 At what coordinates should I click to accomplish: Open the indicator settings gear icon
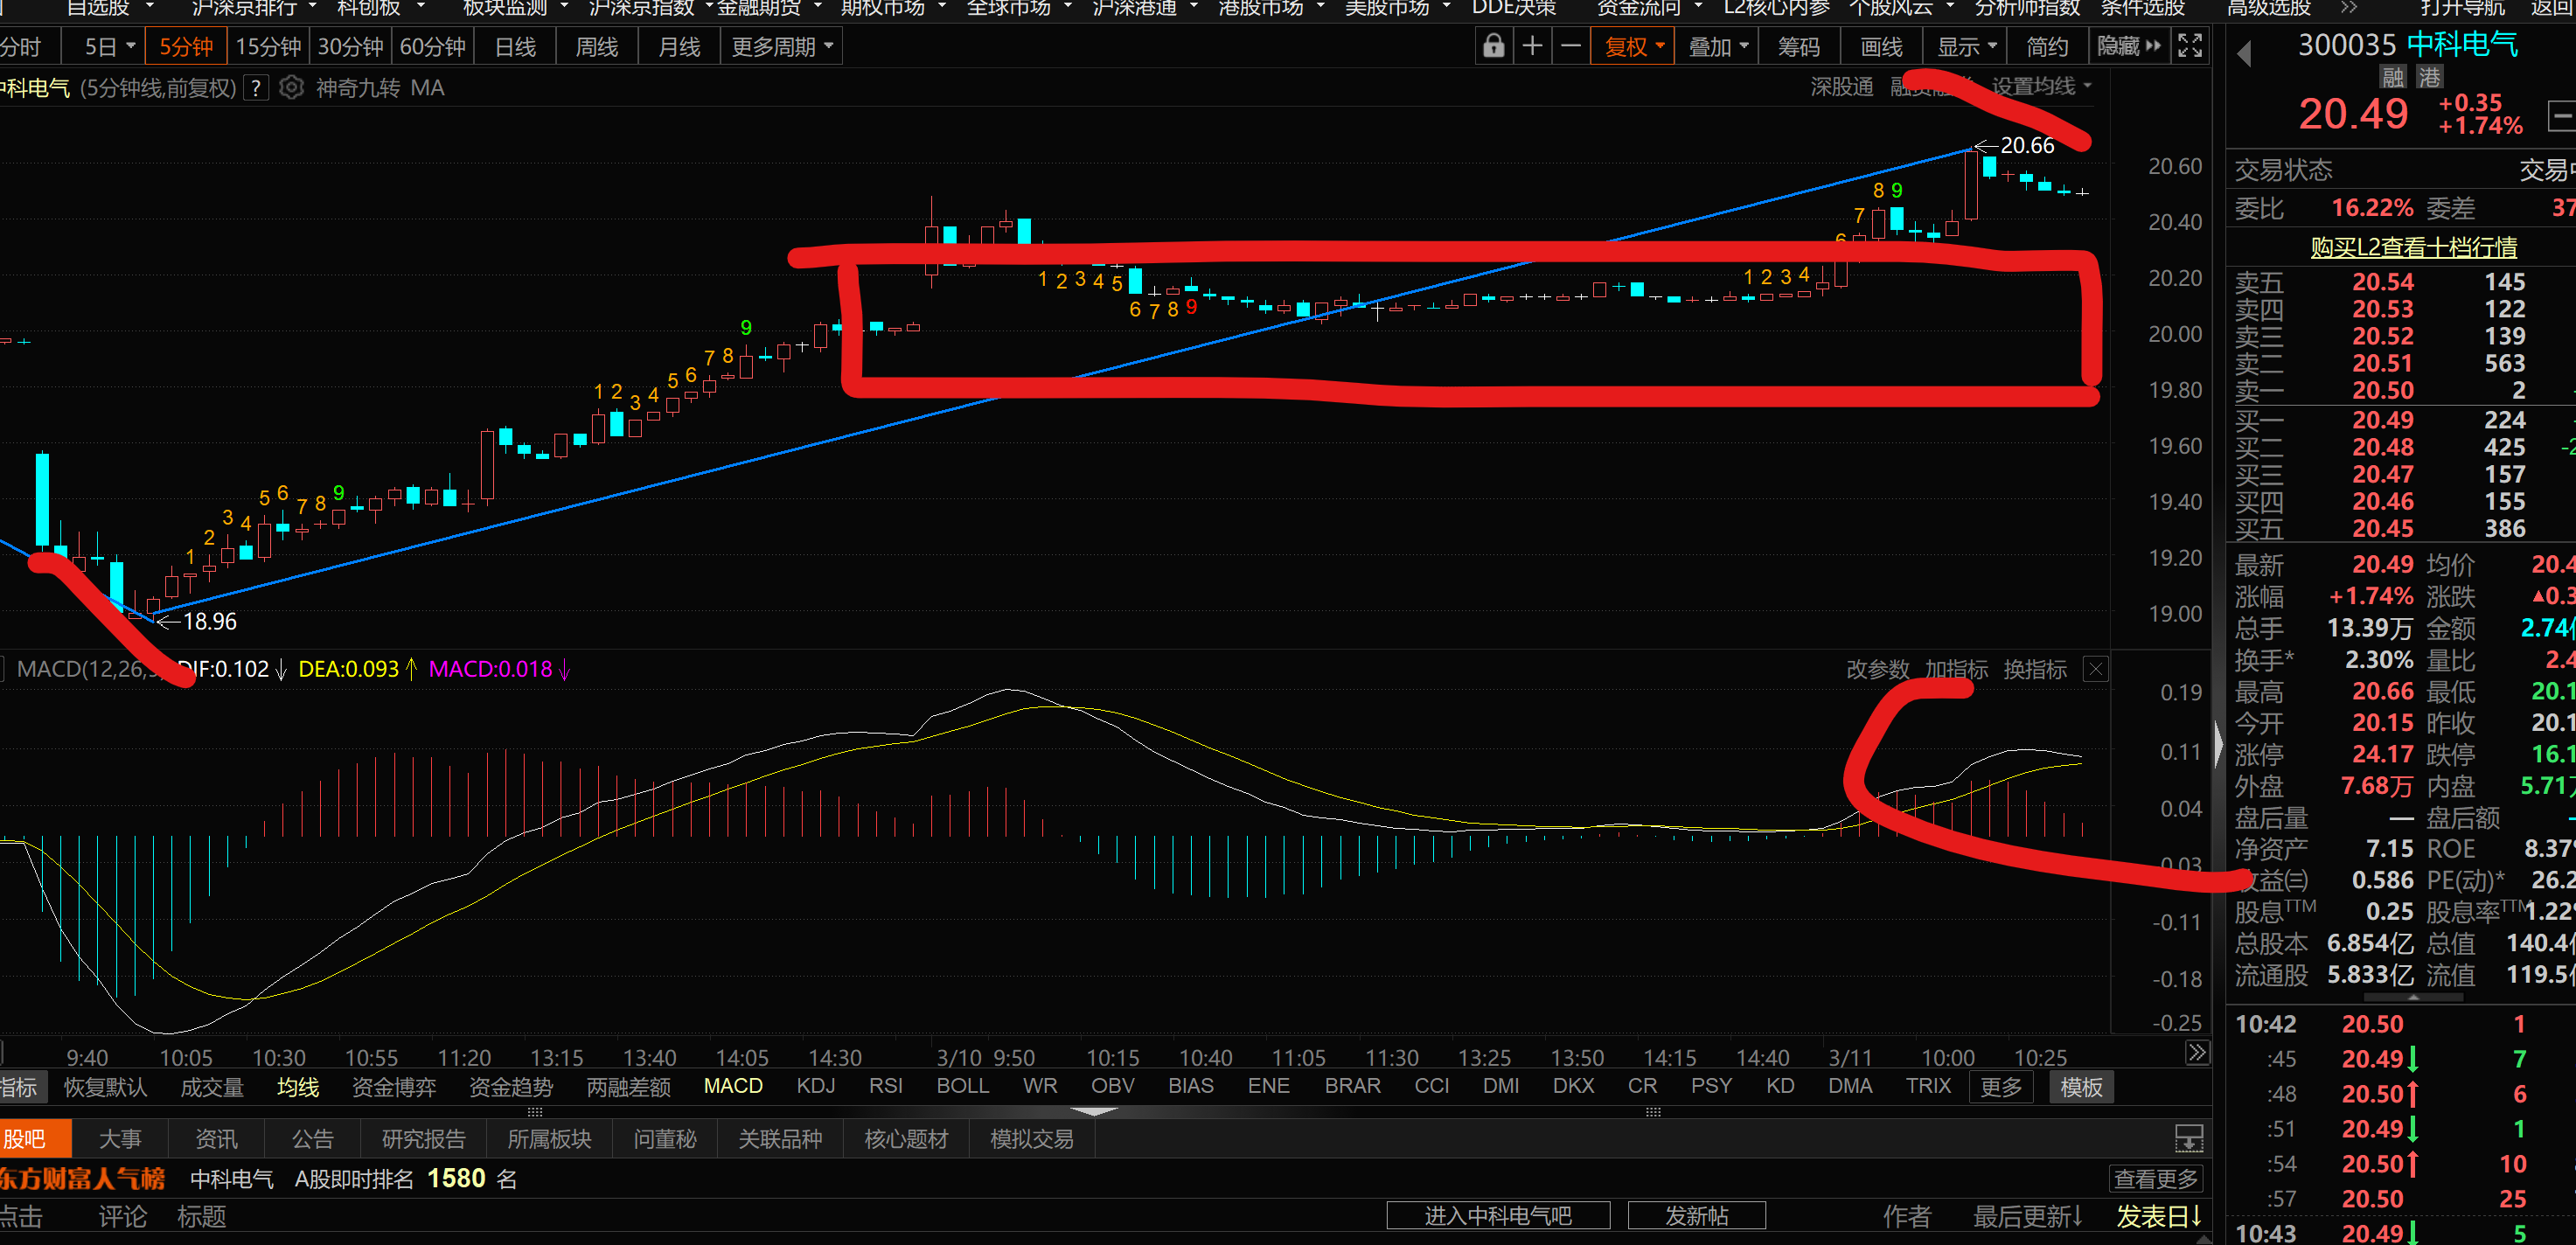(291, 88)
